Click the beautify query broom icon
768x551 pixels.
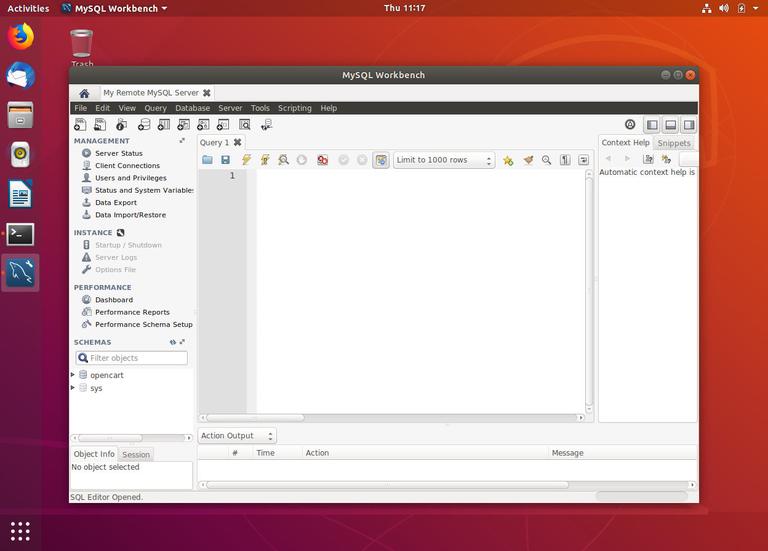point(528,160)
